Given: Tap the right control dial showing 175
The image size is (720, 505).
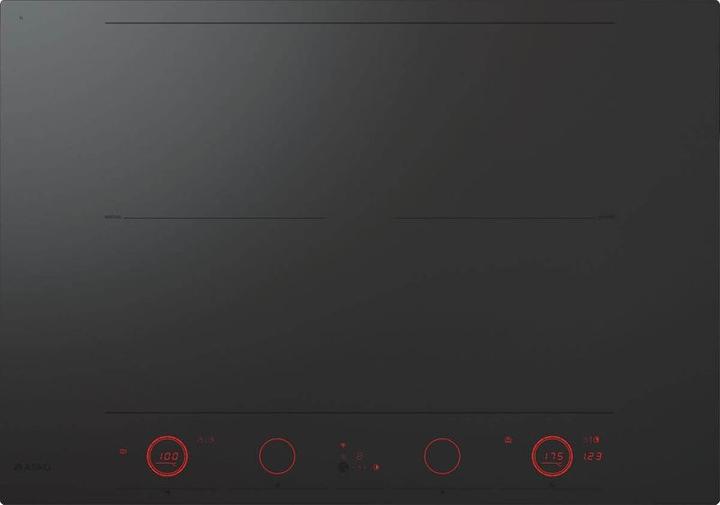Looking at the screenshot, I should click(552, 456).
